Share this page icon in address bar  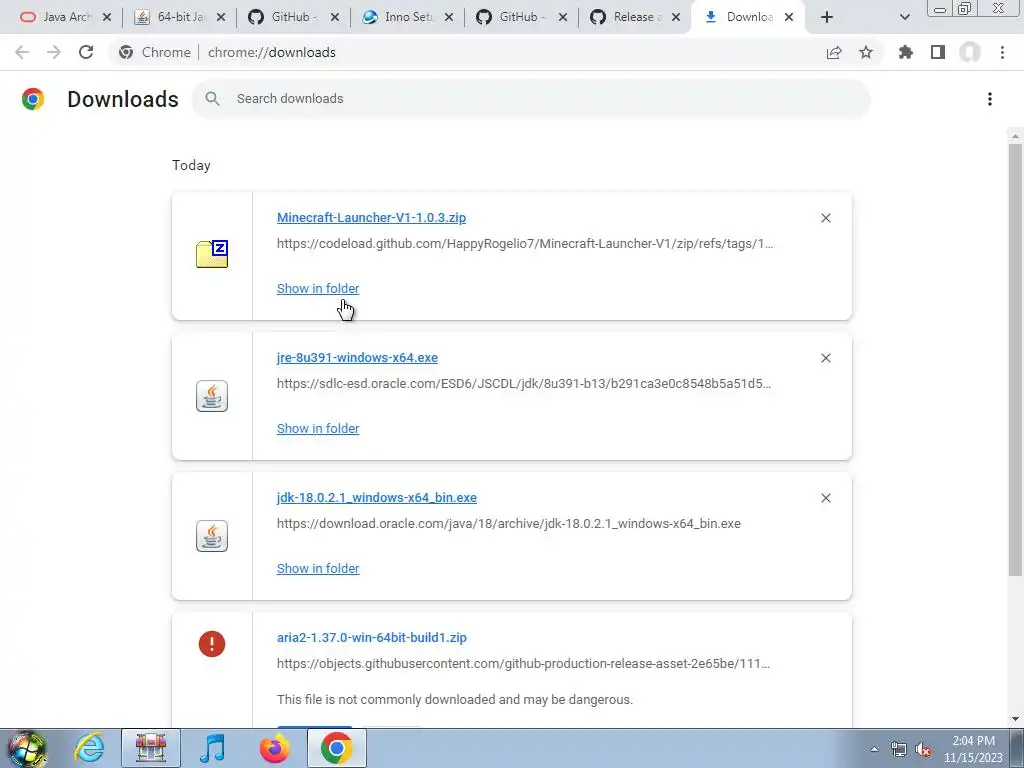pos(834,53)
